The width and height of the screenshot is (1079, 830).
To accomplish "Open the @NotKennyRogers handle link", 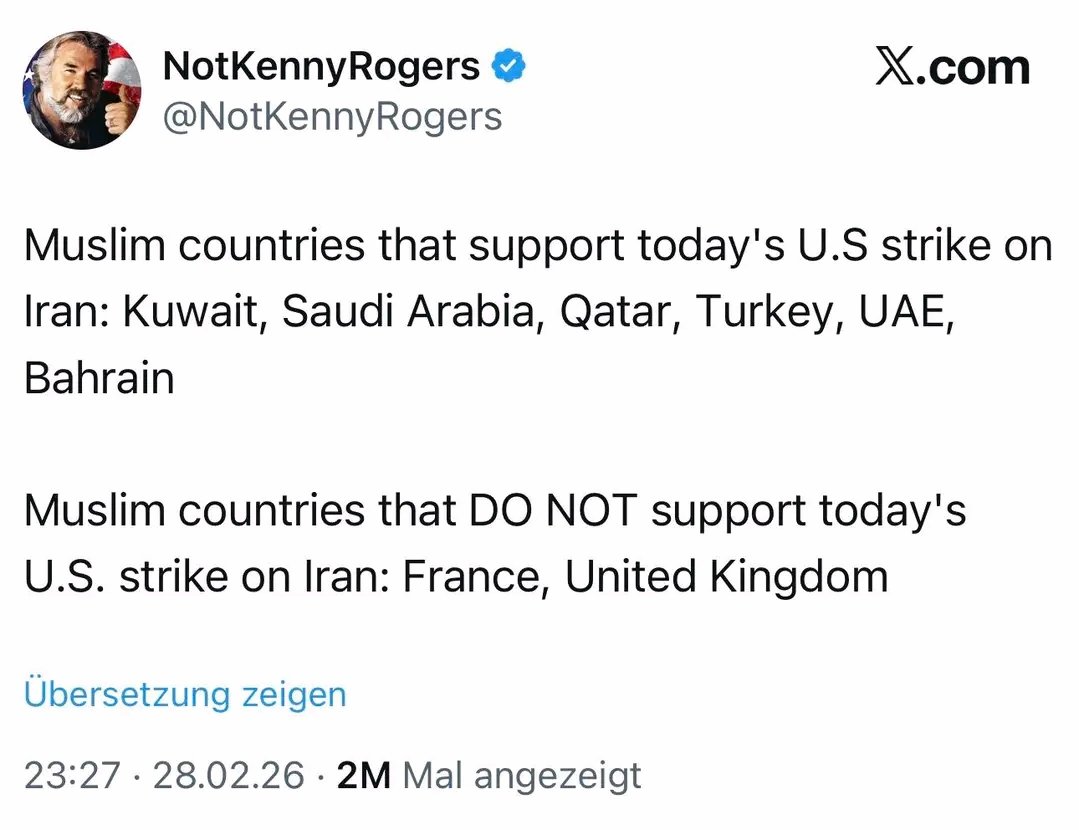I will click(332, 117).
